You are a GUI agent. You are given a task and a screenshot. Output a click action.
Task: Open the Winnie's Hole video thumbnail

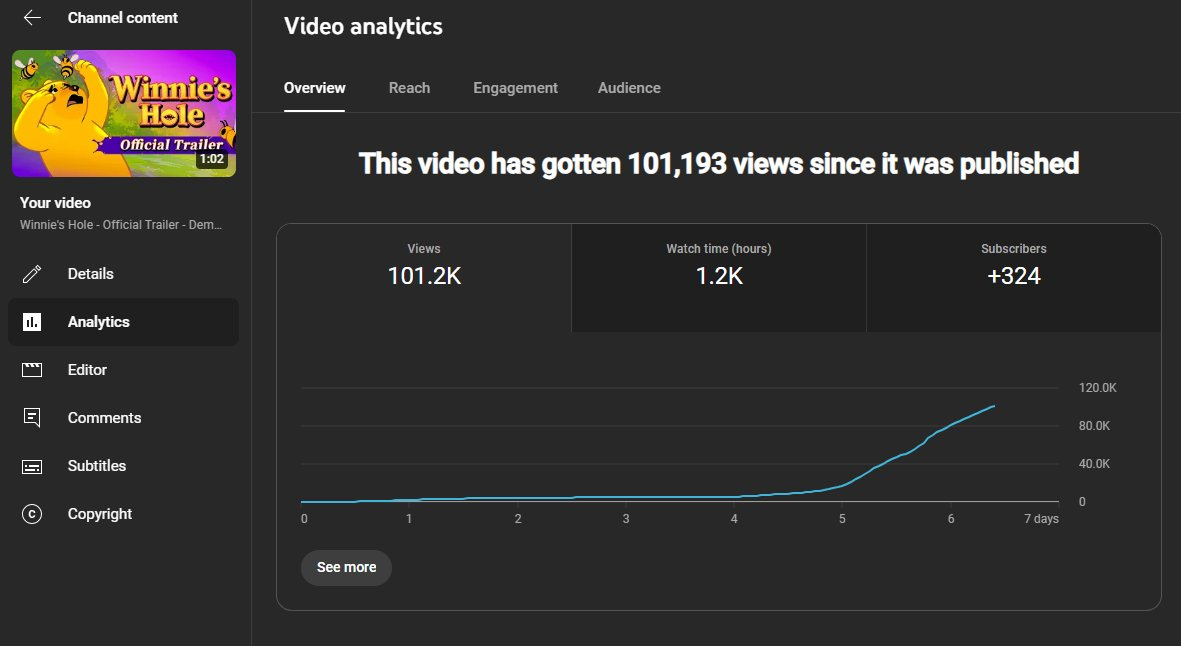click(x=124, y=113)
